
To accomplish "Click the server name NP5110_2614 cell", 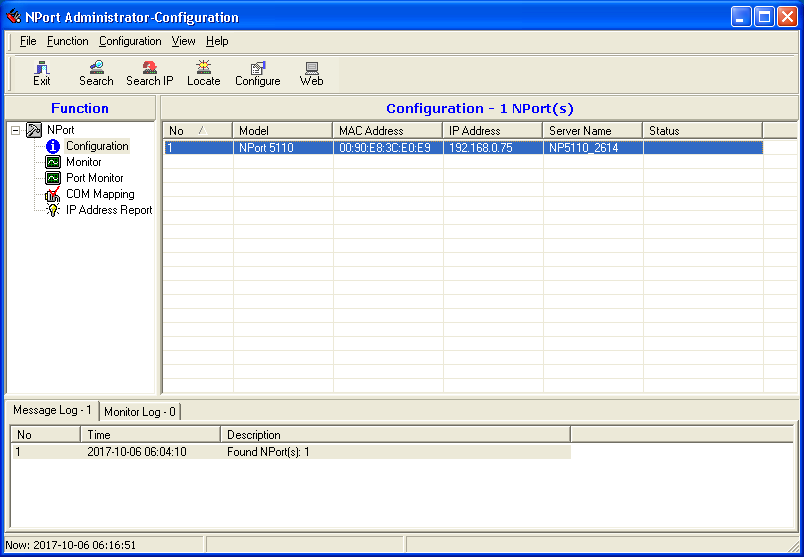I will (x=593, y=148).
